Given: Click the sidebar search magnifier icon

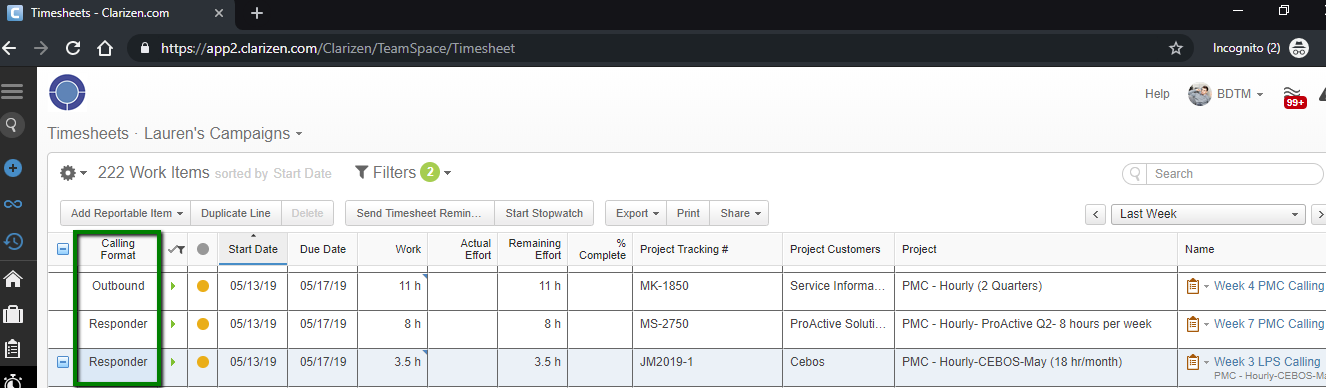Looking at the screenshot, I should pos(12,125).
